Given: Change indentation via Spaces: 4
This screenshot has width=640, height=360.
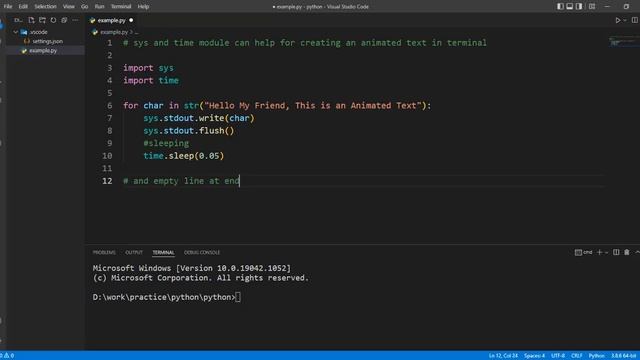Looking at the screenshot, I should click(534, 356).
